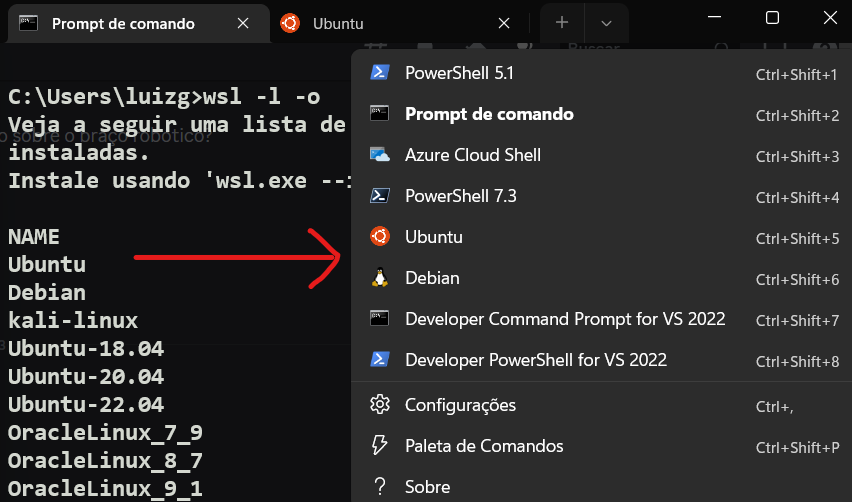Click the Ctrl+Shift+5 shortcut label

point(797,239)
